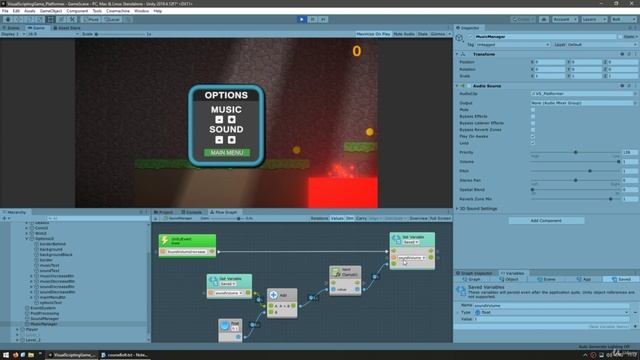Image resolution: width=640 pixels, height=360 pixels.
Task: Open the Saved dropdown on the Get Variable node
Action: [228, 284]
